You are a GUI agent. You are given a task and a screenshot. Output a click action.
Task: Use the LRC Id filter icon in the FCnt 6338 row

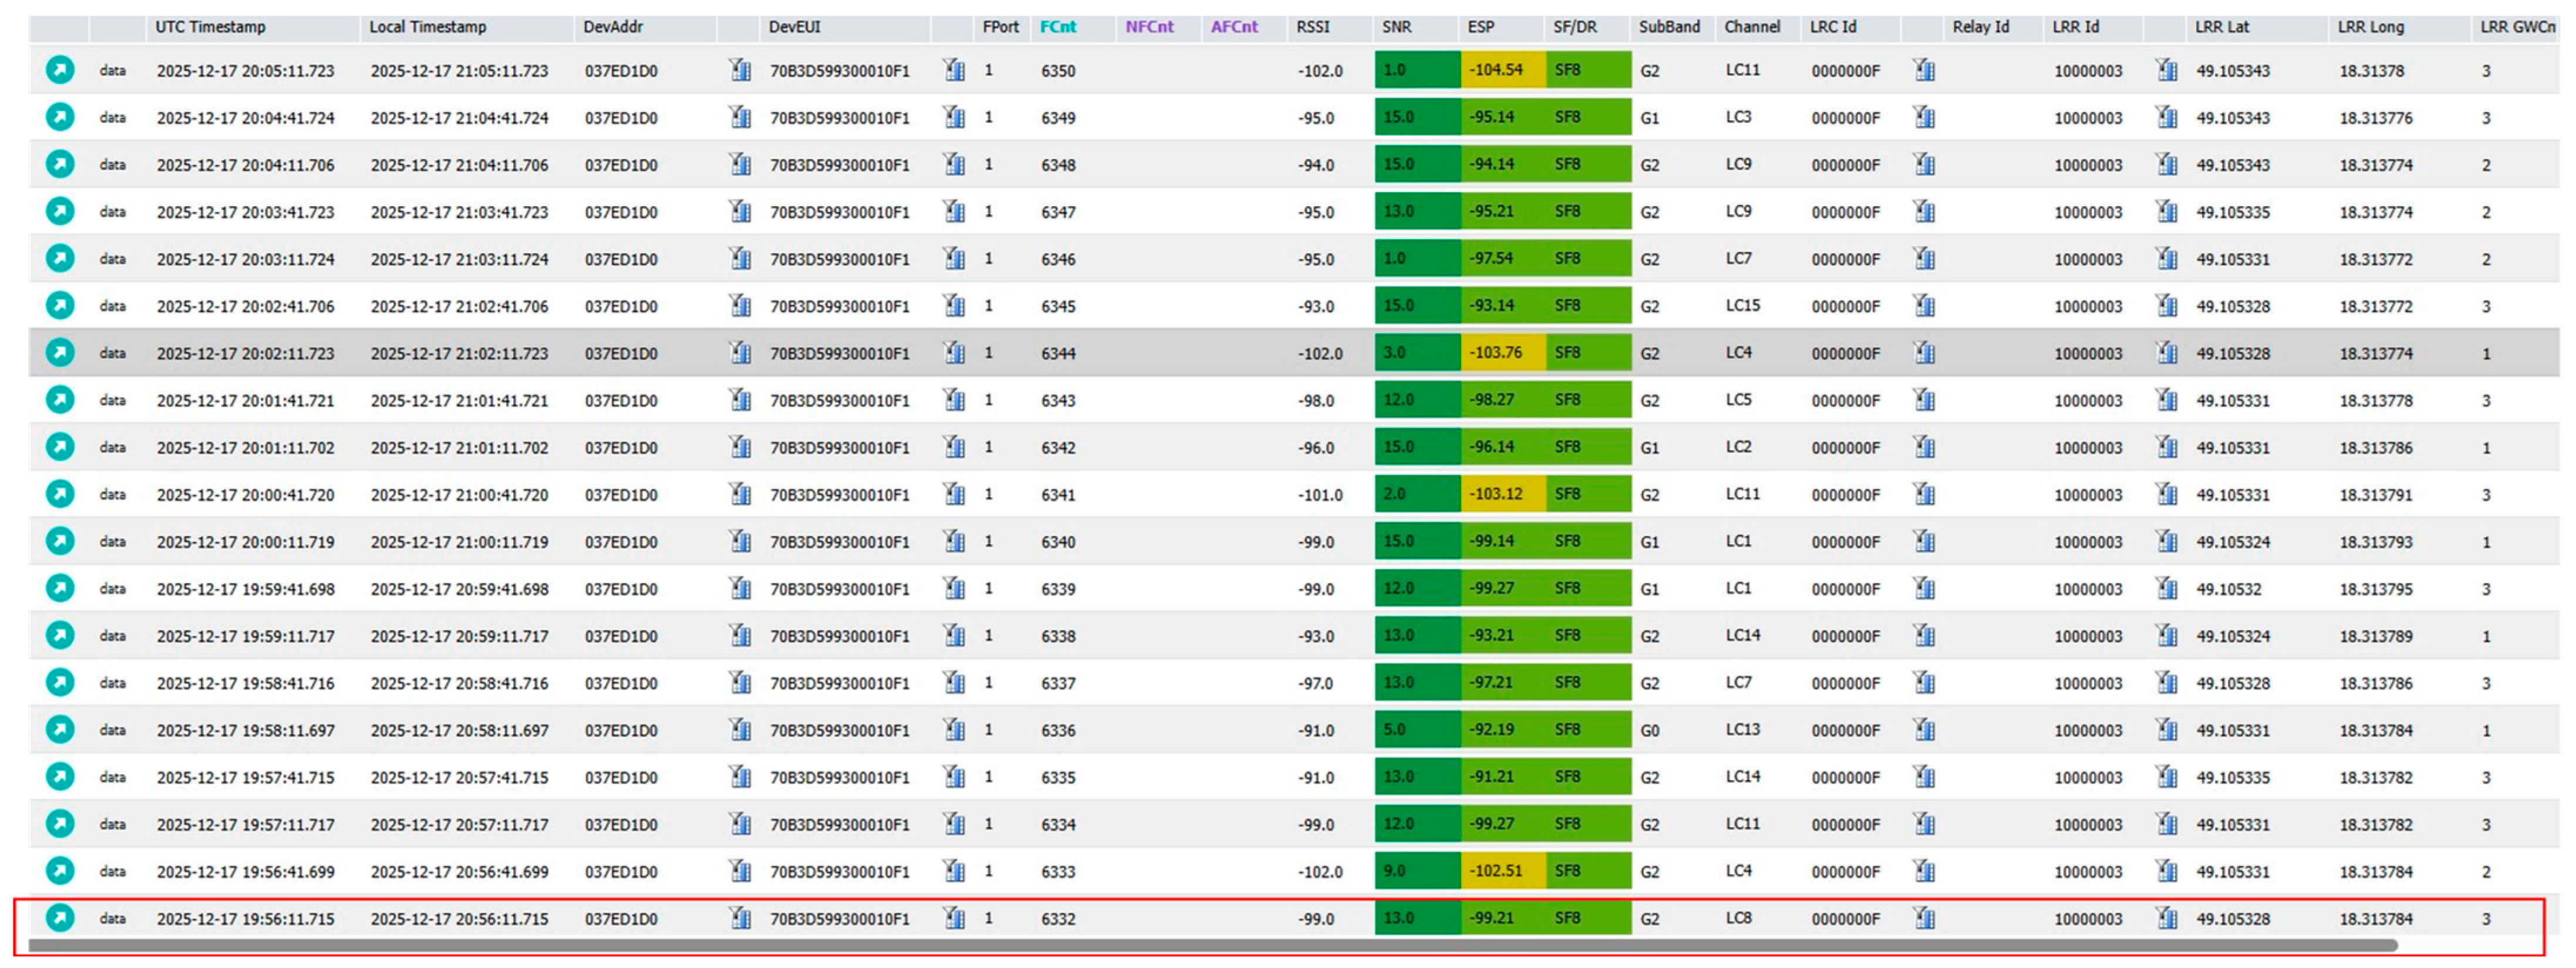pyautogui.click(x=1924, y=635)
